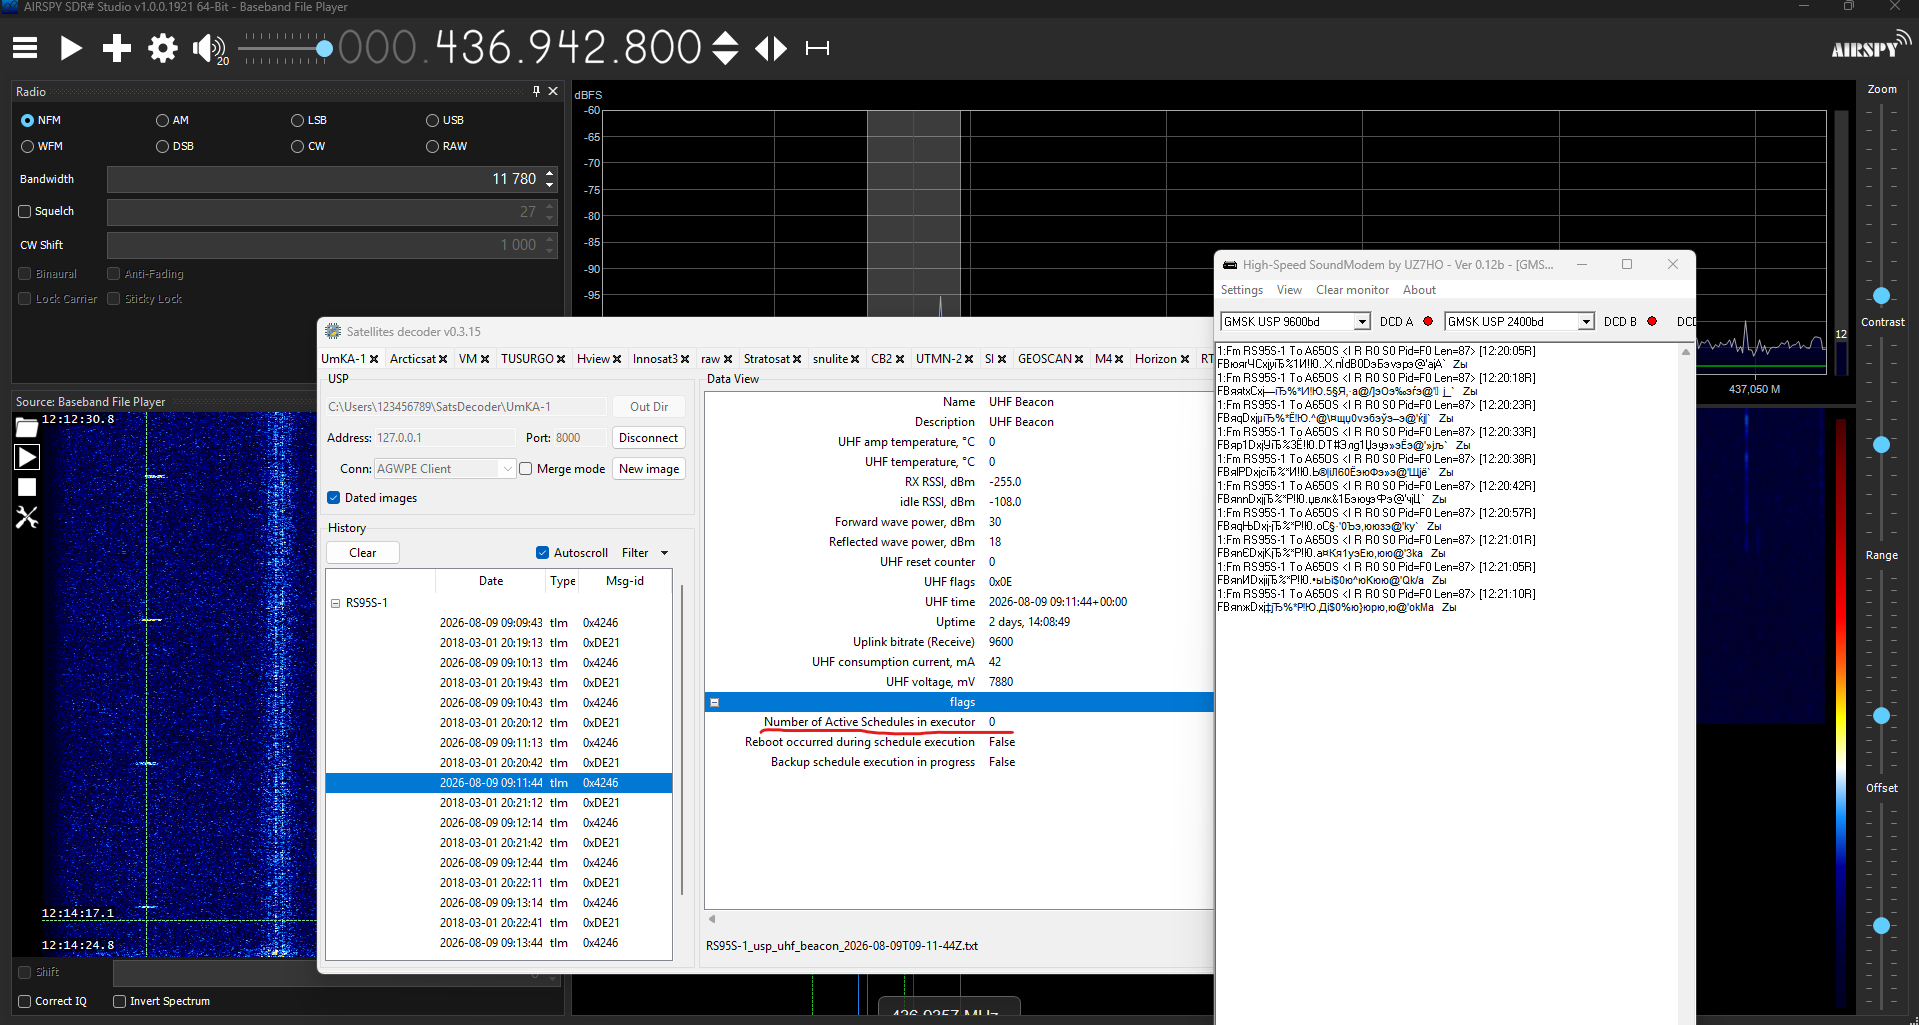This screenshot has width=1919, height=1025.
Task: Toggle the Merge mode checkbox
Action: (x=525, y=469)
